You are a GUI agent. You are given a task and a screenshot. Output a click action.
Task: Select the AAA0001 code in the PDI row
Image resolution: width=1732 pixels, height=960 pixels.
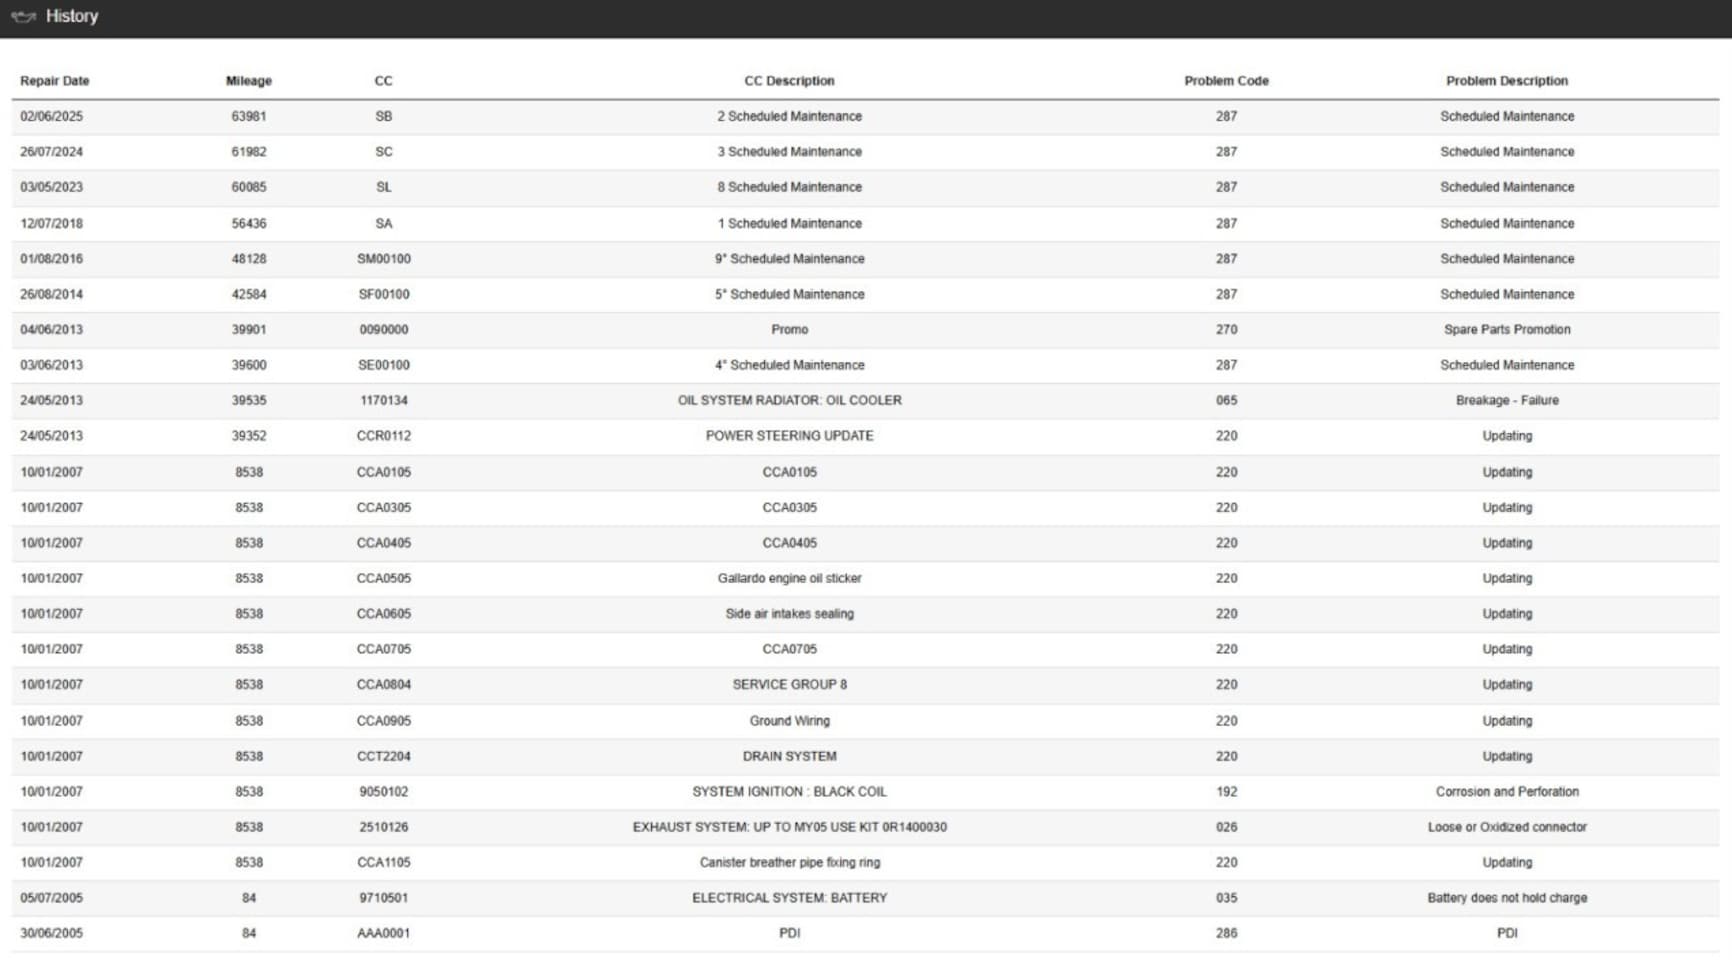[383, 933]
